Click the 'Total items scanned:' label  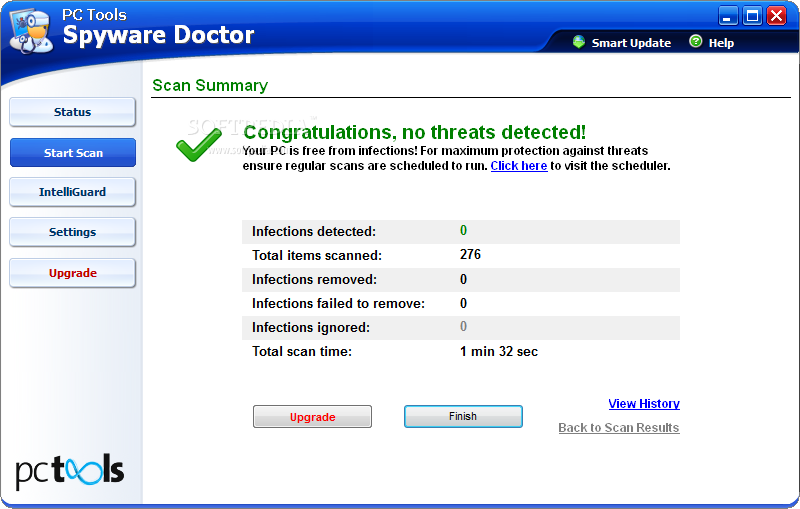[317, 256]
